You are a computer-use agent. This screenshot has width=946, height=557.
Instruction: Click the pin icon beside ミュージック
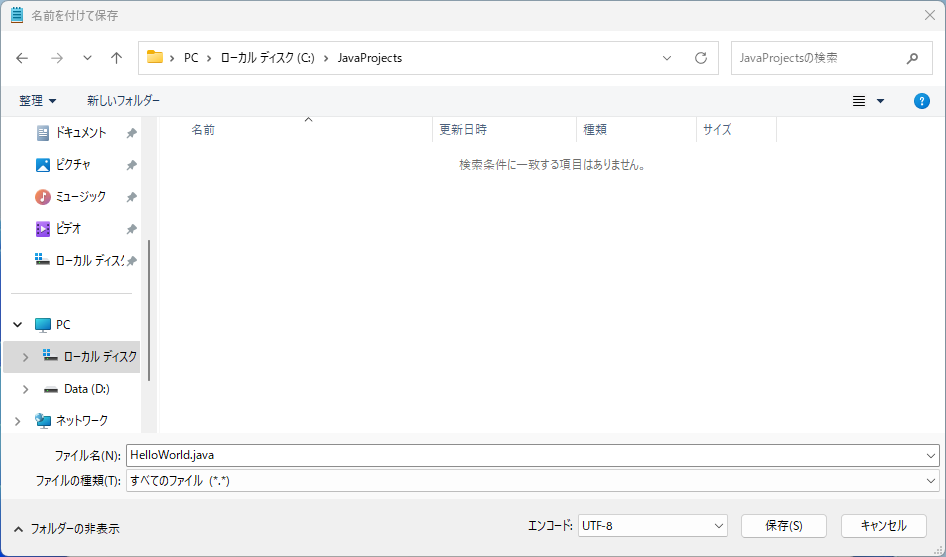[132, 197]
